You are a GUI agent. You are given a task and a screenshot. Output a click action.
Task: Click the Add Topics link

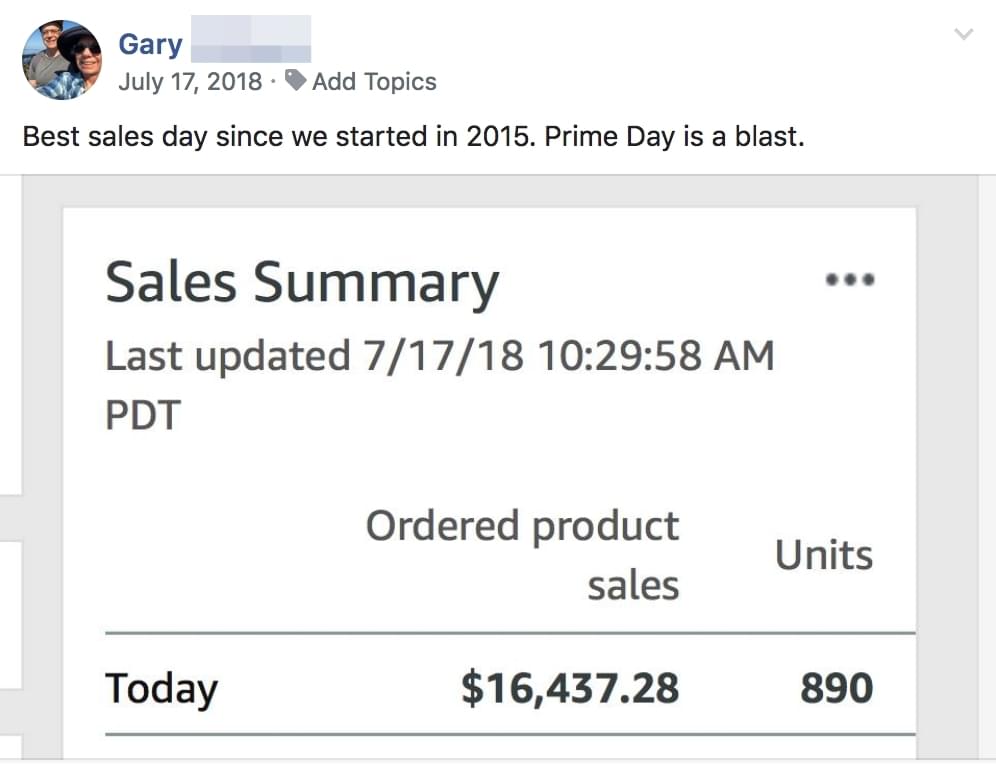click(x=374, y=81)
